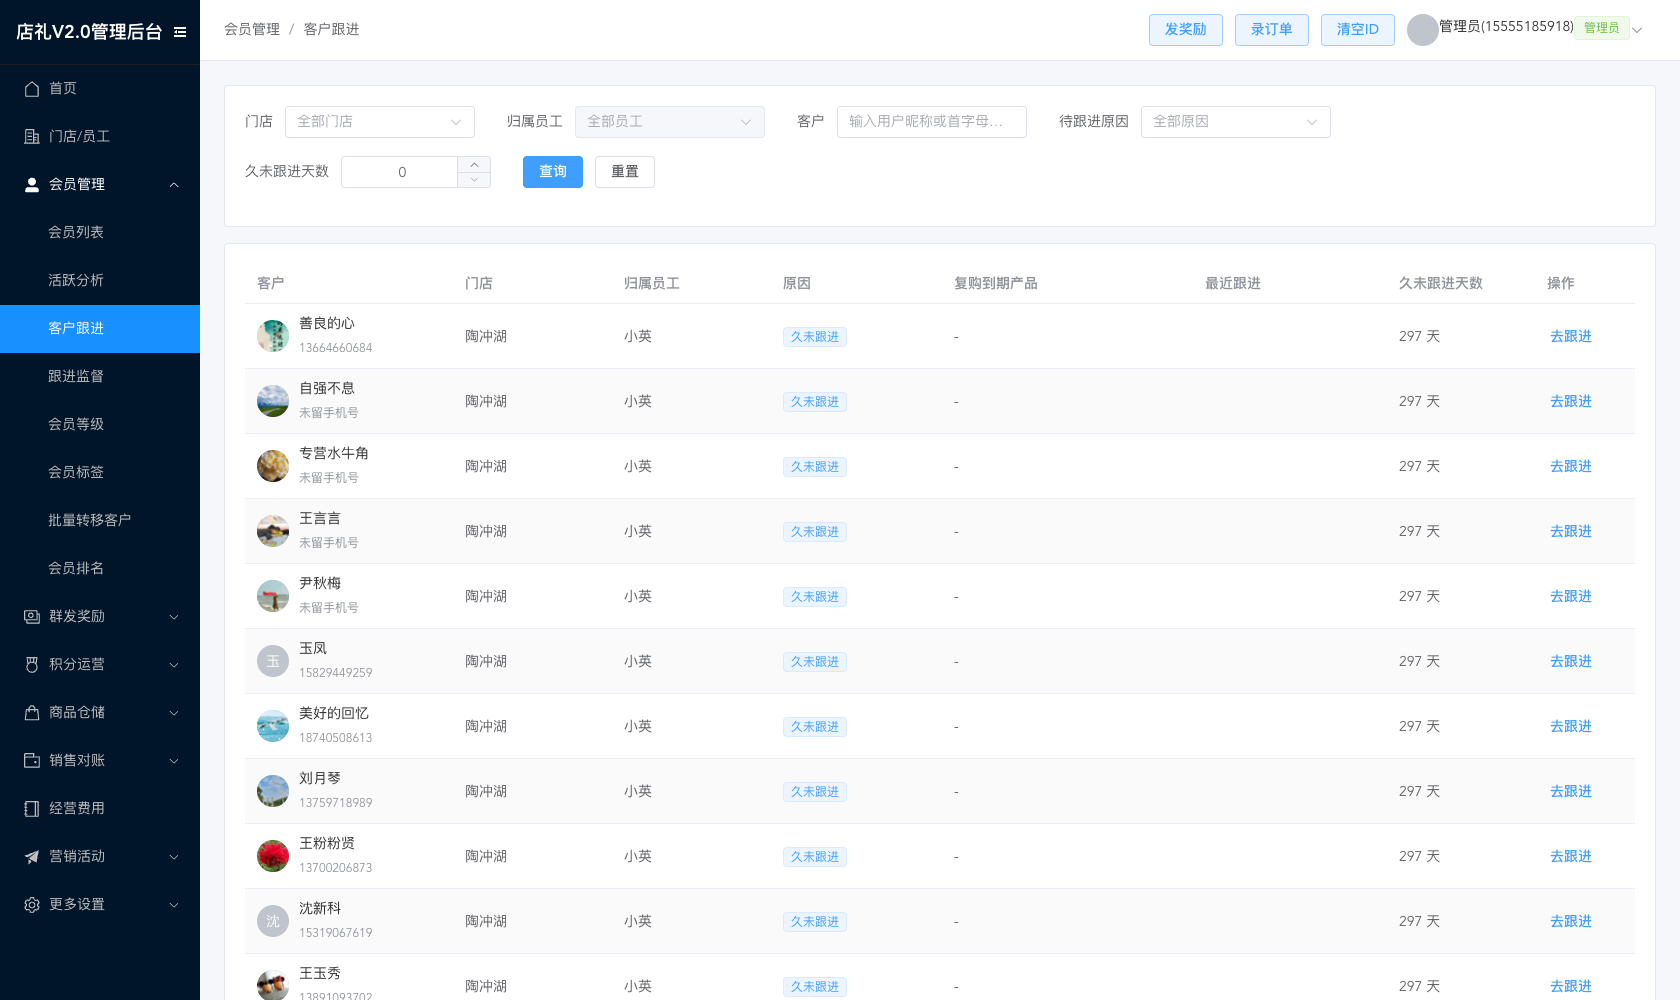Image resolution: width=1680 pixels, height=1000 pixels.
Task: Focus the 客户 nickname search field
Action: (932, 122)
